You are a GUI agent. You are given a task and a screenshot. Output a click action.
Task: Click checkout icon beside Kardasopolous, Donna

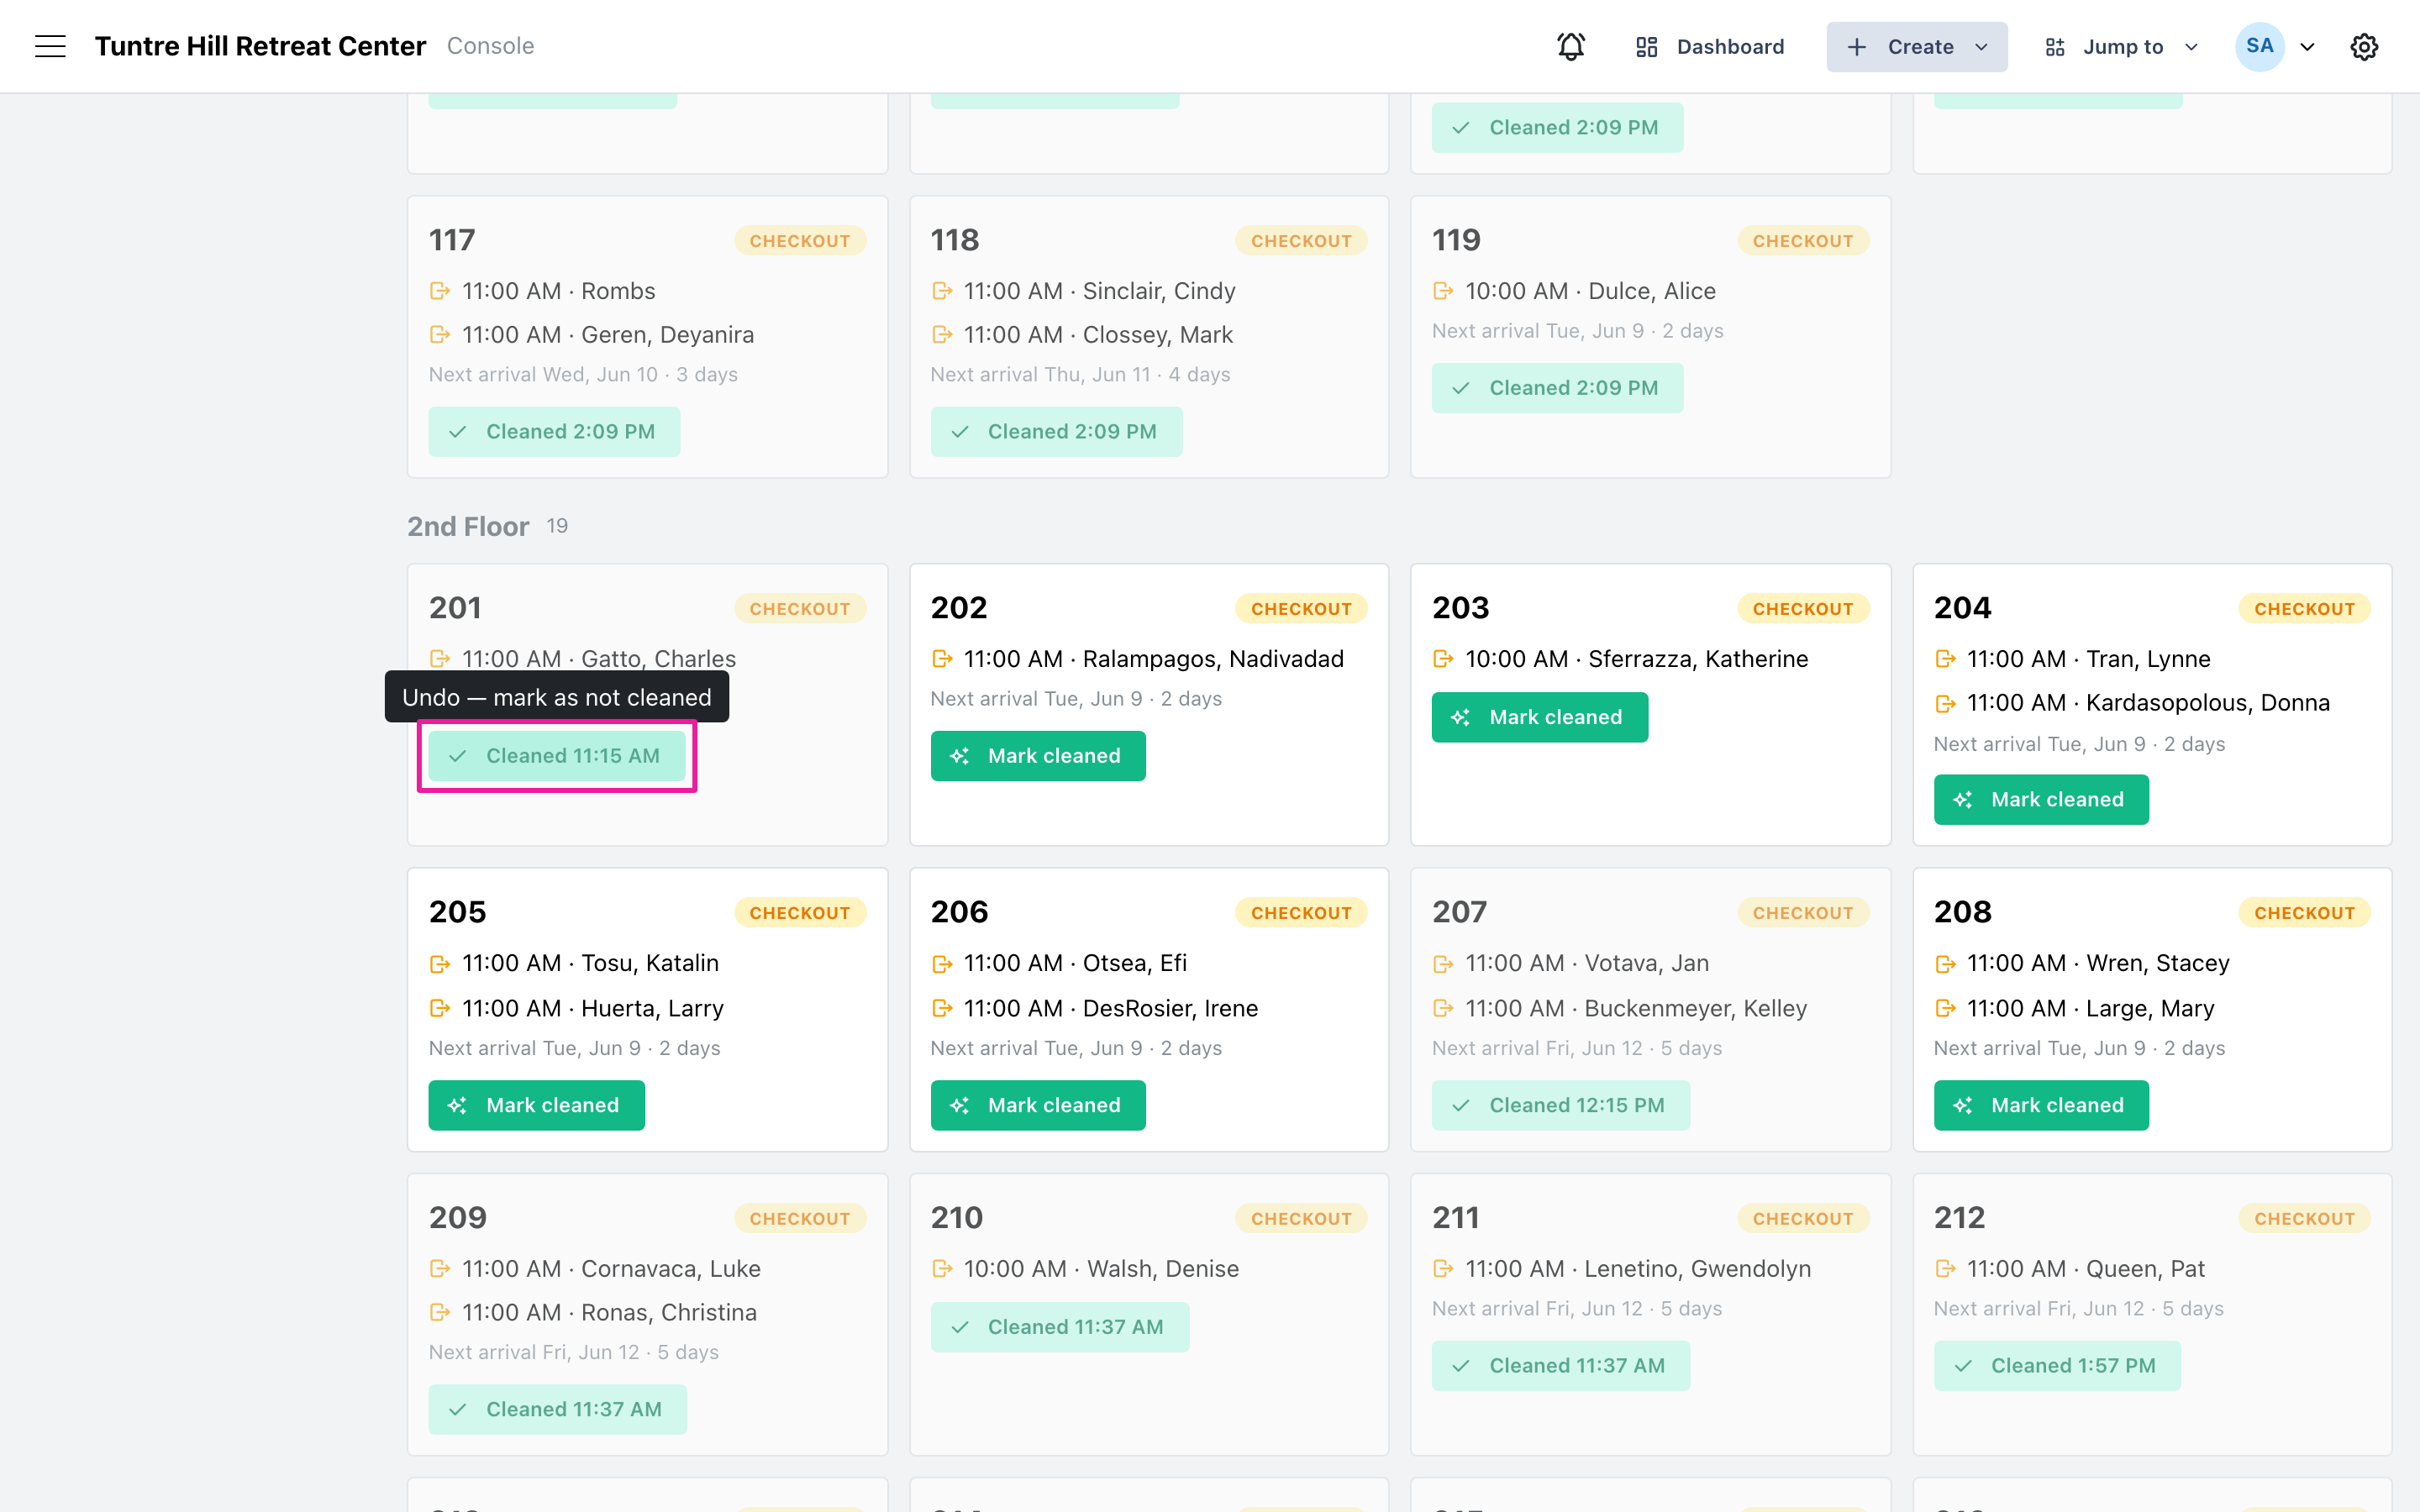click(1945, 703)
